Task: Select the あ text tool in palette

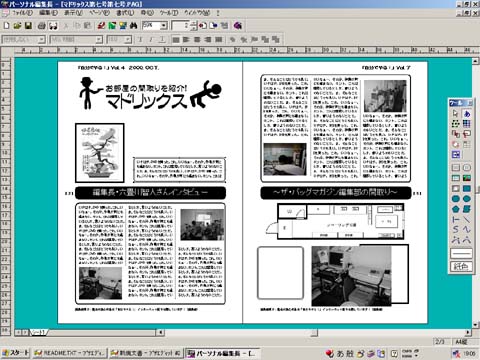Action: pos(467,114)
